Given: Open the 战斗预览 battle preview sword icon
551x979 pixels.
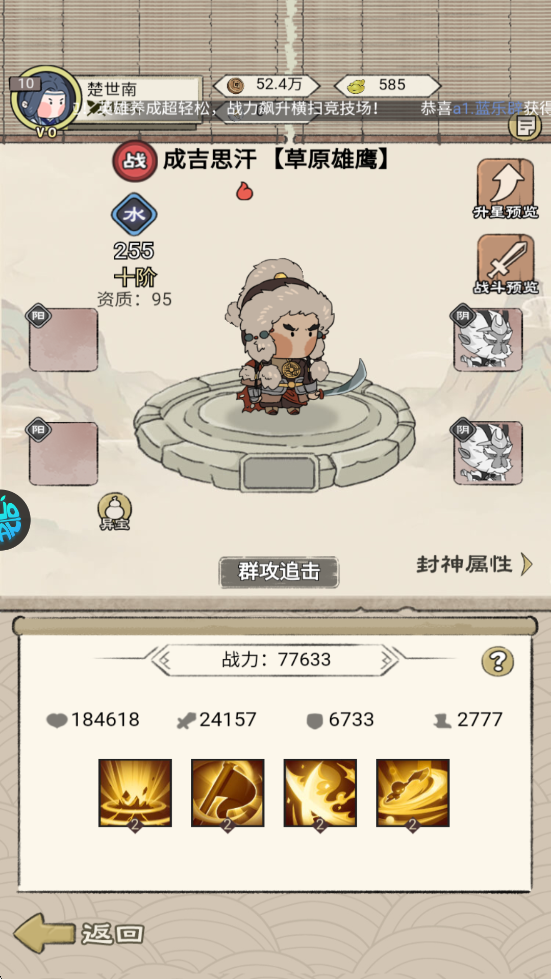Looking at the screenshot, I should coord(505,265).
